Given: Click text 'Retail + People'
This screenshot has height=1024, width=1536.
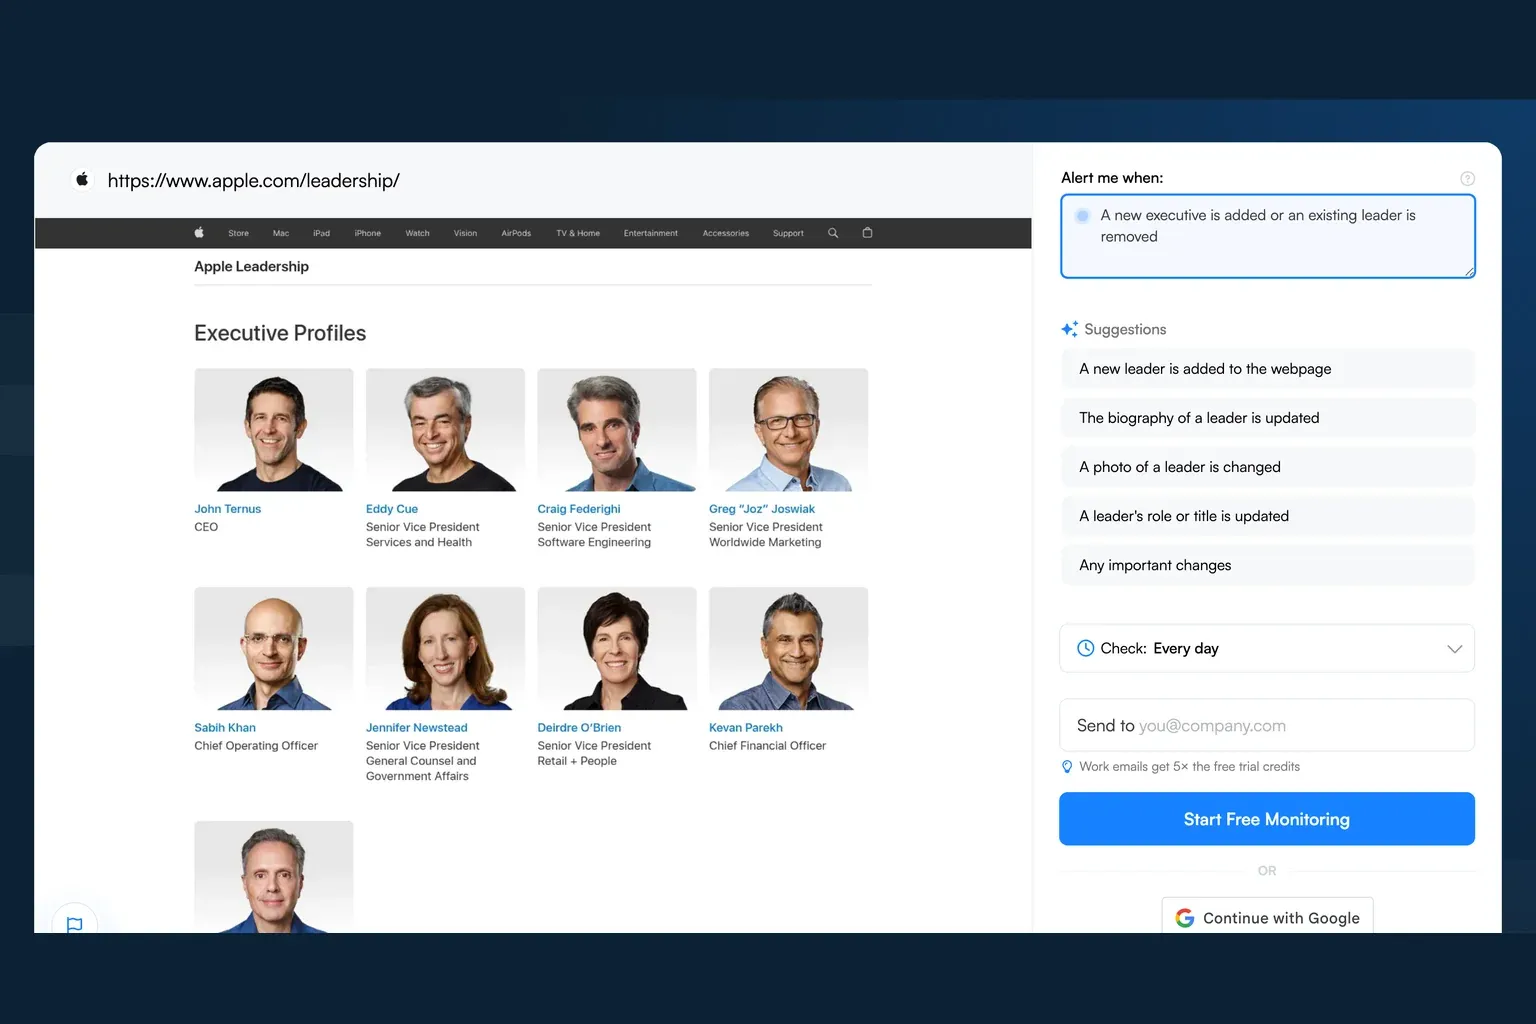Looking at the screenshot, I should (577, 761).
